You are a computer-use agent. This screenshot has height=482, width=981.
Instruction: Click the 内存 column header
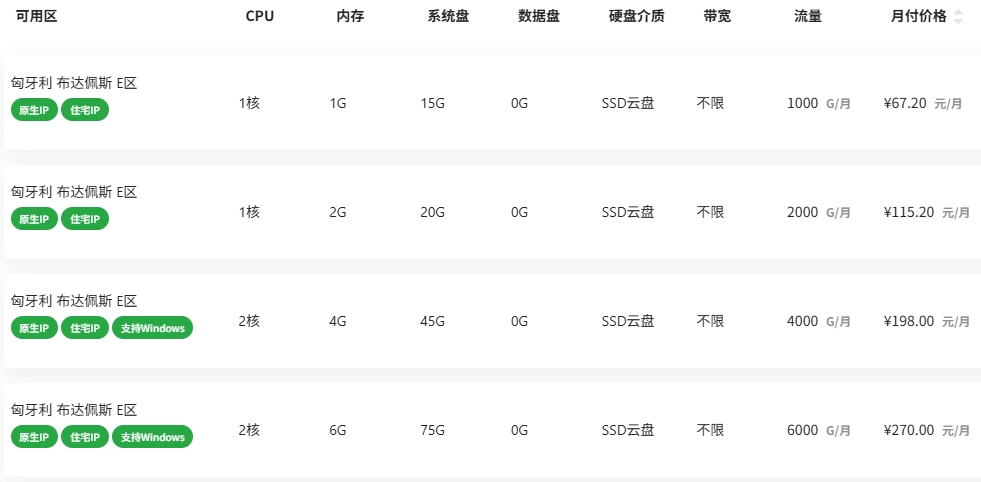350,16
